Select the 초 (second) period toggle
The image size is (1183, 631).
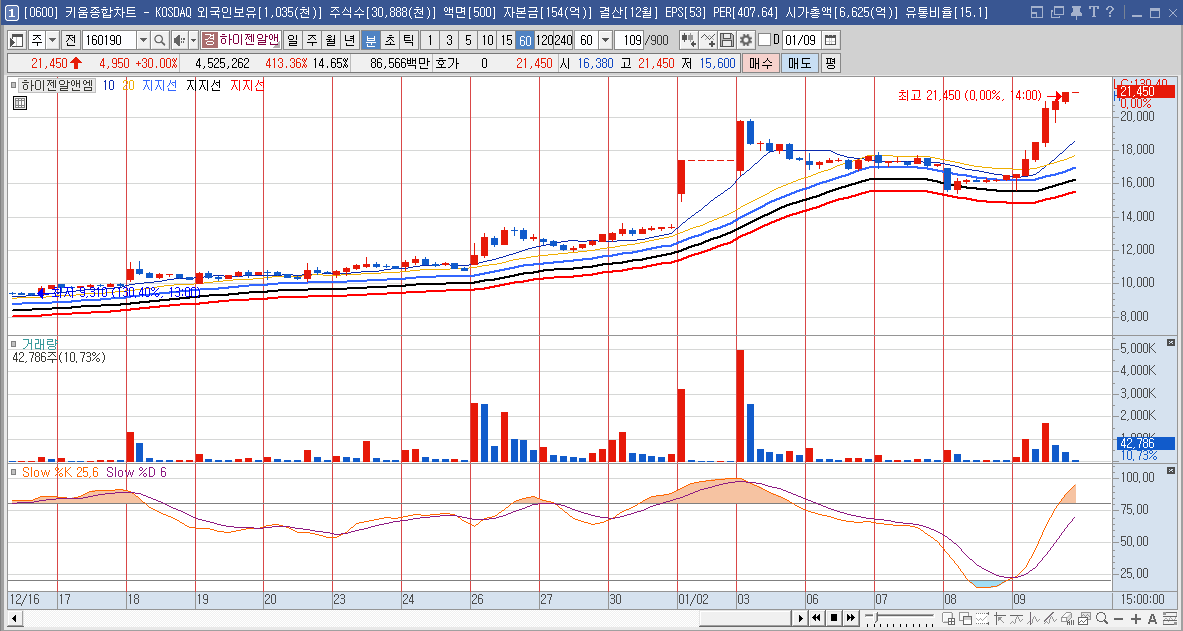click(x=389, y=40)
